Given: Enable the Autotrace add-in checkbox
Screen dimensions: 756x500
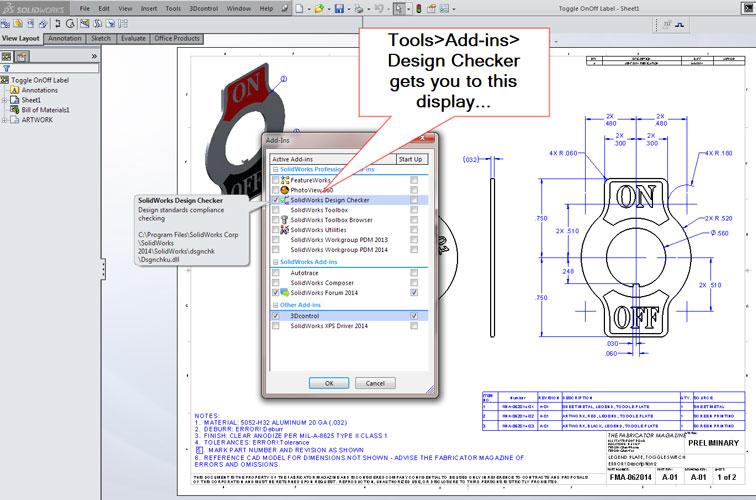Looking at the screenshot, I should pos(276,273).
